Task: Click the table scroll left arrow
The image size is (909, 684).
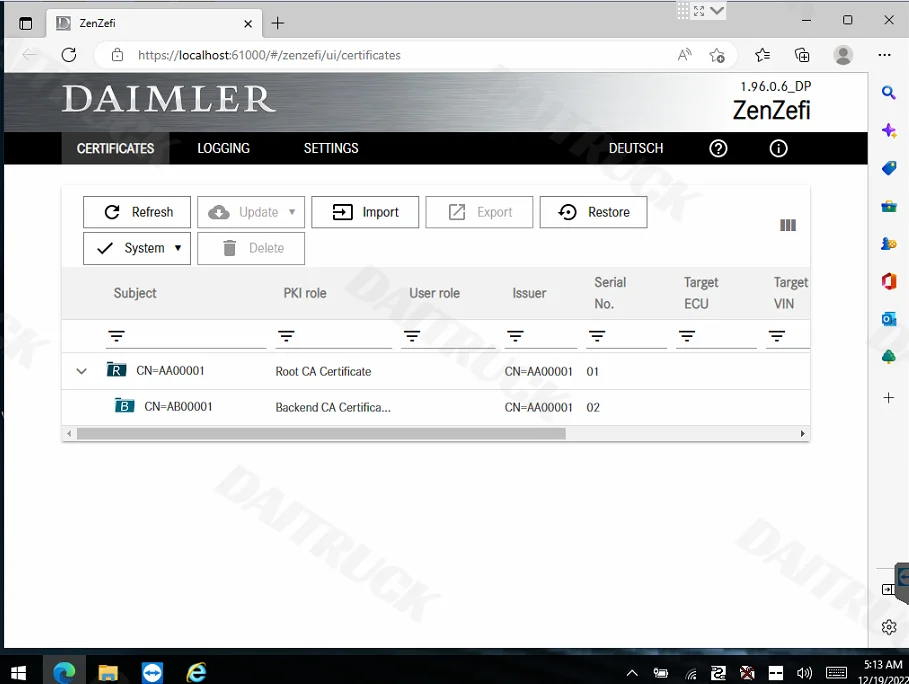Action: (69, 434)
